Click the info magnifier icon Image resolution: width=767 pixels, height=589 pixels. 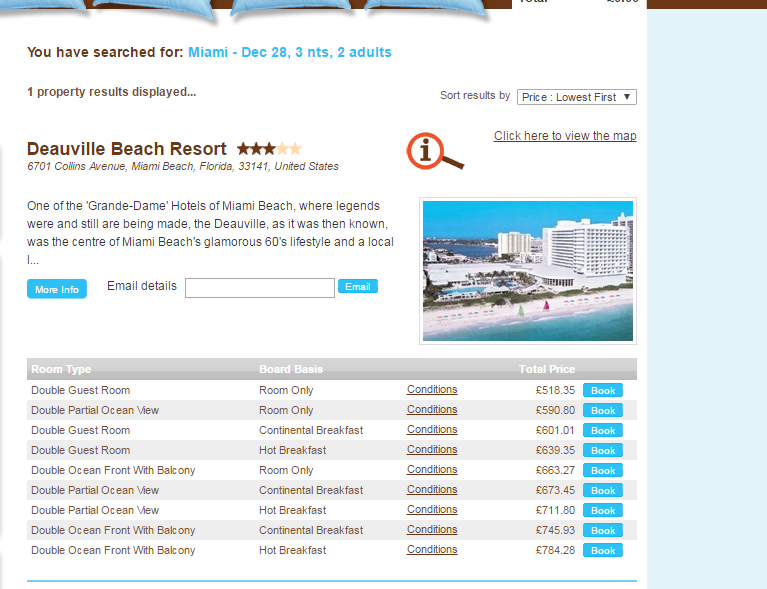pyautogui.click(x=435, y=151)
